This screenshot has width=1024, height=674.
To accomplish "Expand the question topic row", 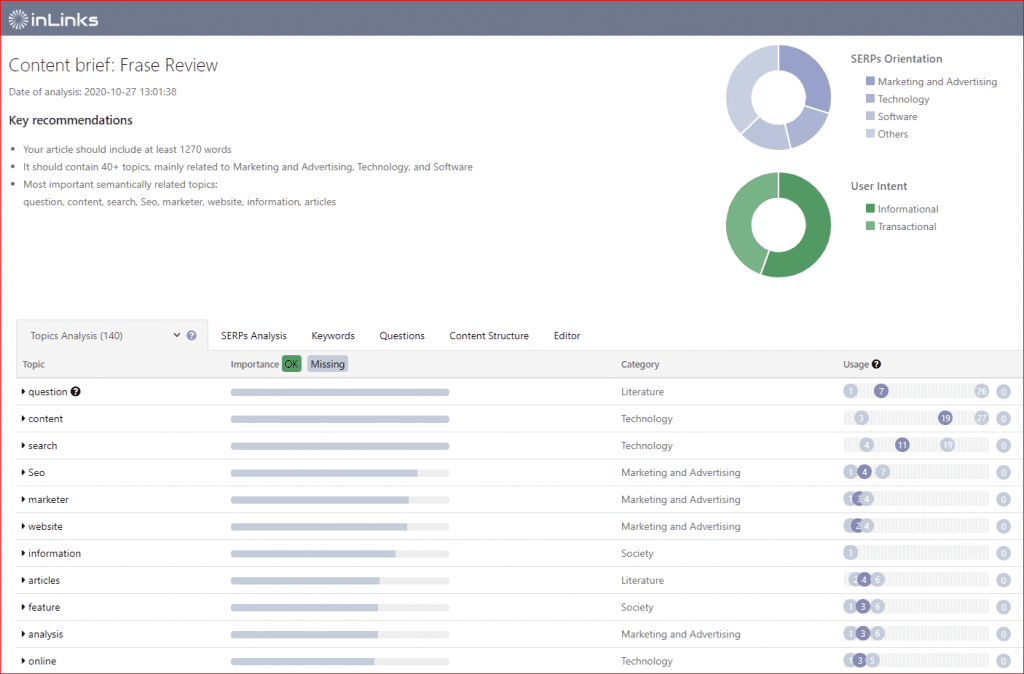I will point(24,392).
